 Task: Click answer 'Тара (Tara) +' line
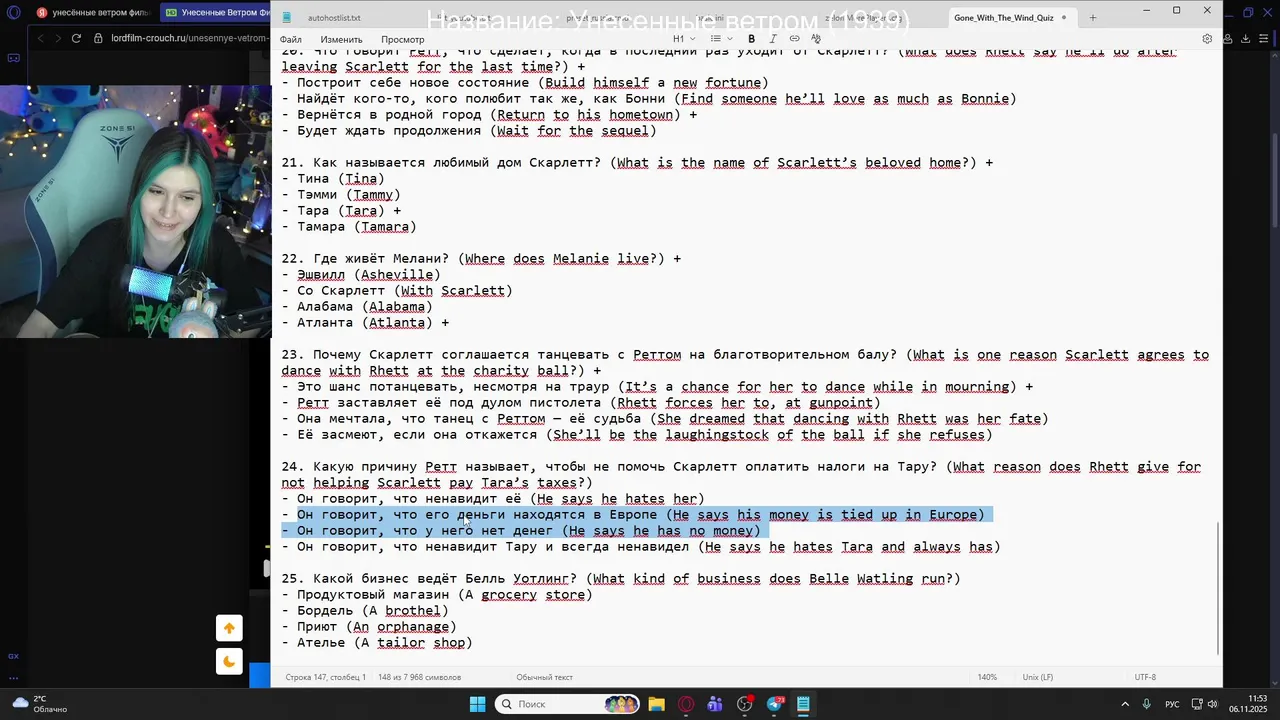[341, 211]
